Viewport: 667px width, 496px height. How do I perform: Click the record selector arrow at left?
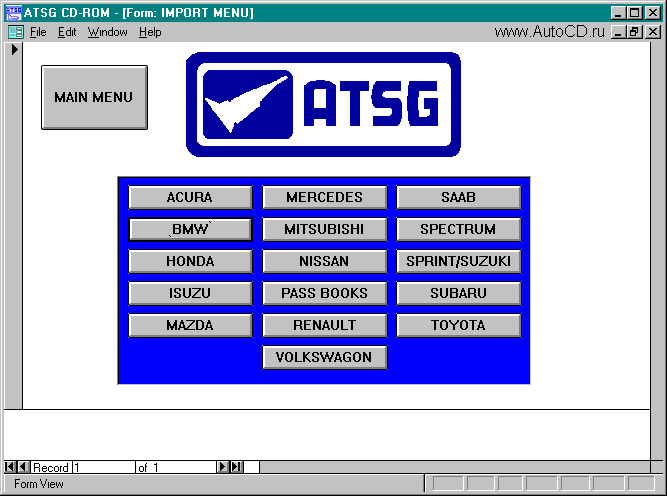pyautogui.click(x=14, y=50)
